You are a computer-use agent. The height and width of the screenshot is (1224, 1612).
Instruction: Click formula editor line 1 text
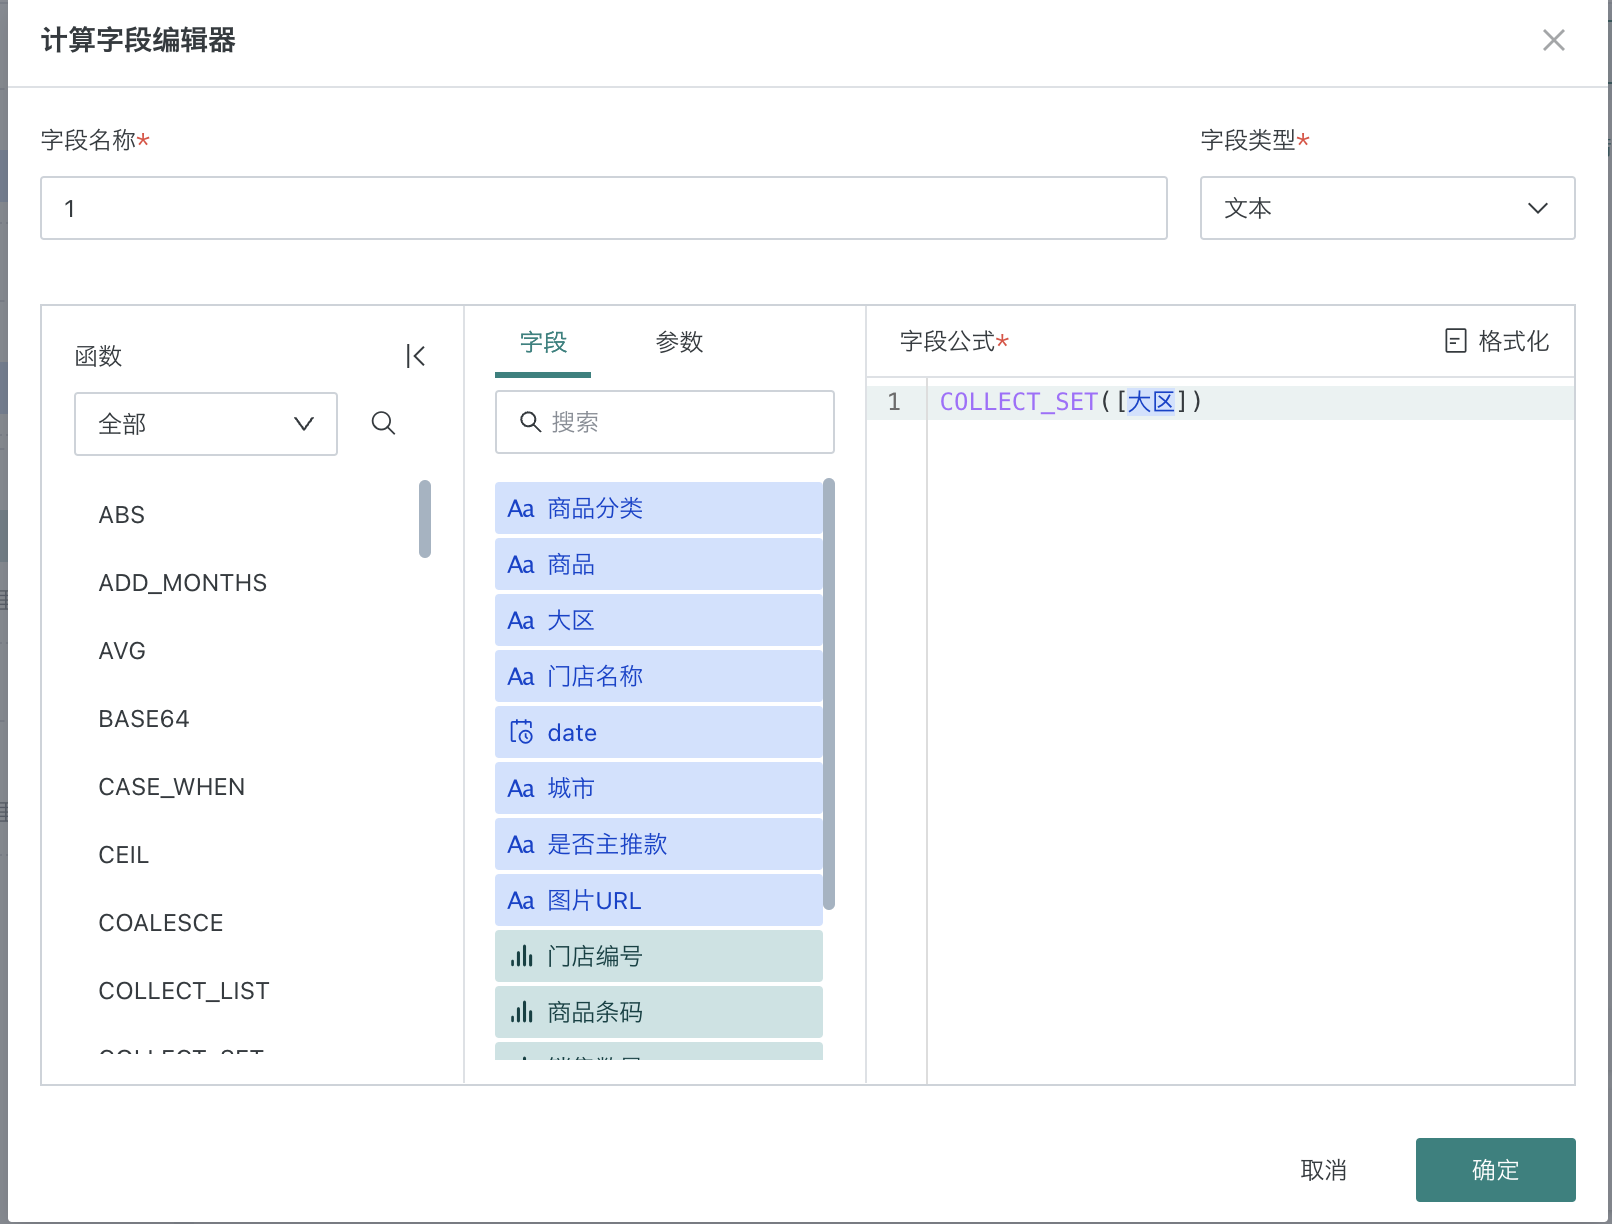pyautogui.click(x=1071, y=402)
